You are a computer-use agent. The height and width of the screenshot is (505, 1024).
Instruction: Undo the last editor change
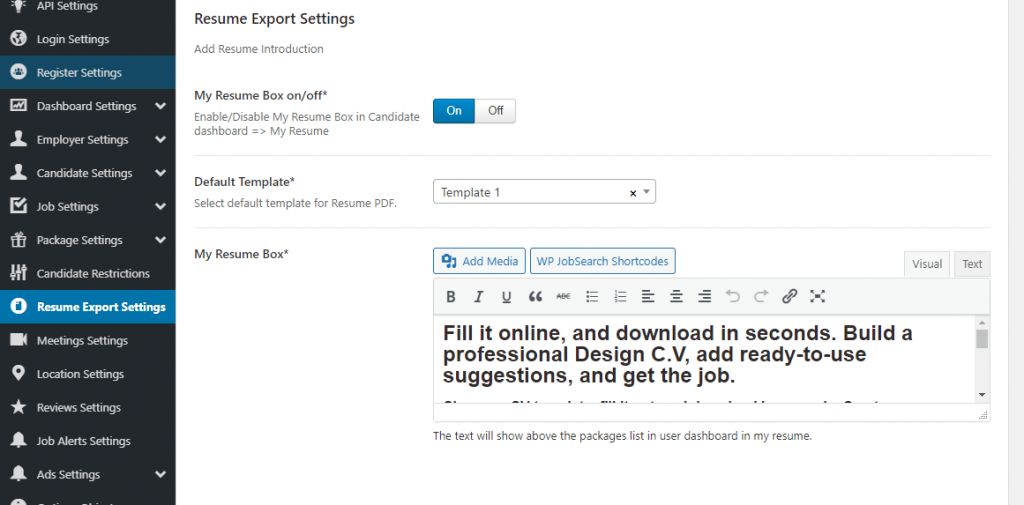733,297
